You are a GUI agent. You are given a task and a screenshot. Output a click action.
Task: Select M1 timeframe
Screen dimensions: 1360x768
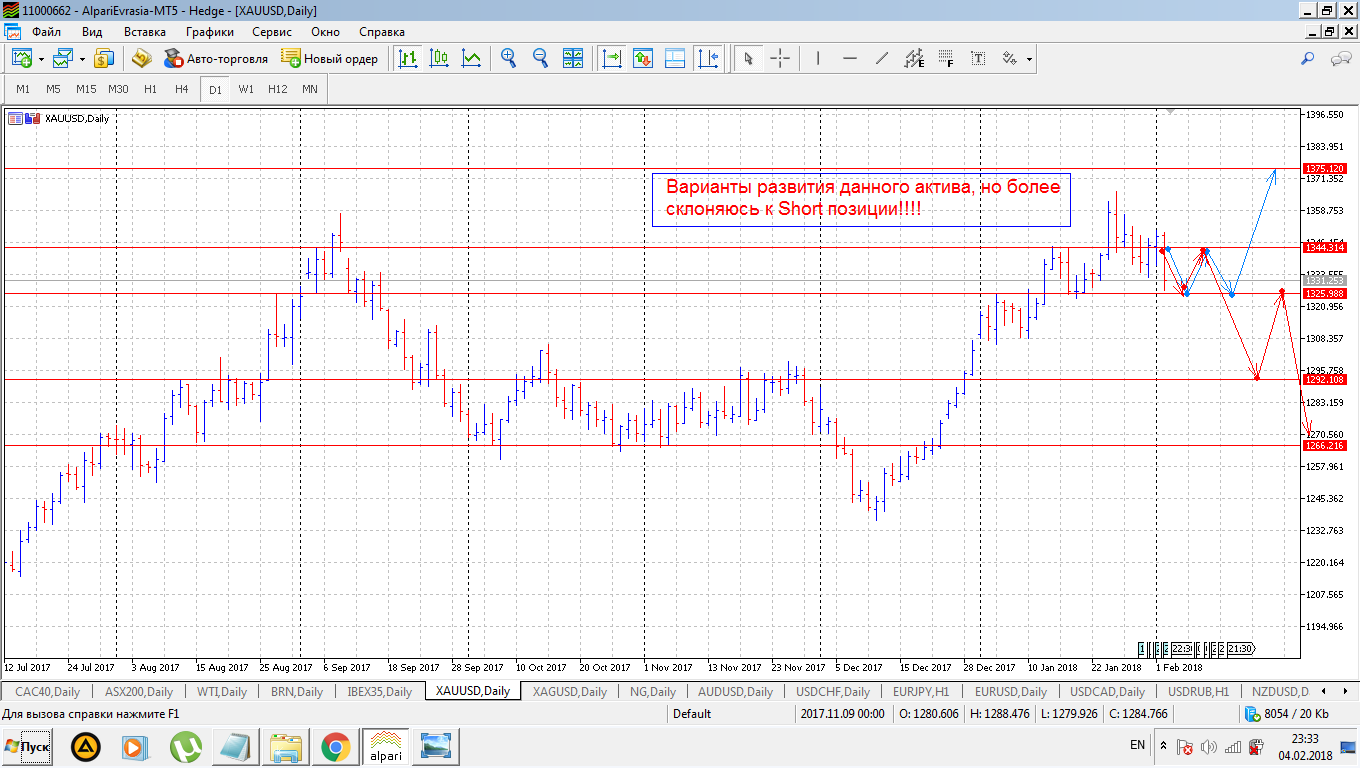pos(23,89)
